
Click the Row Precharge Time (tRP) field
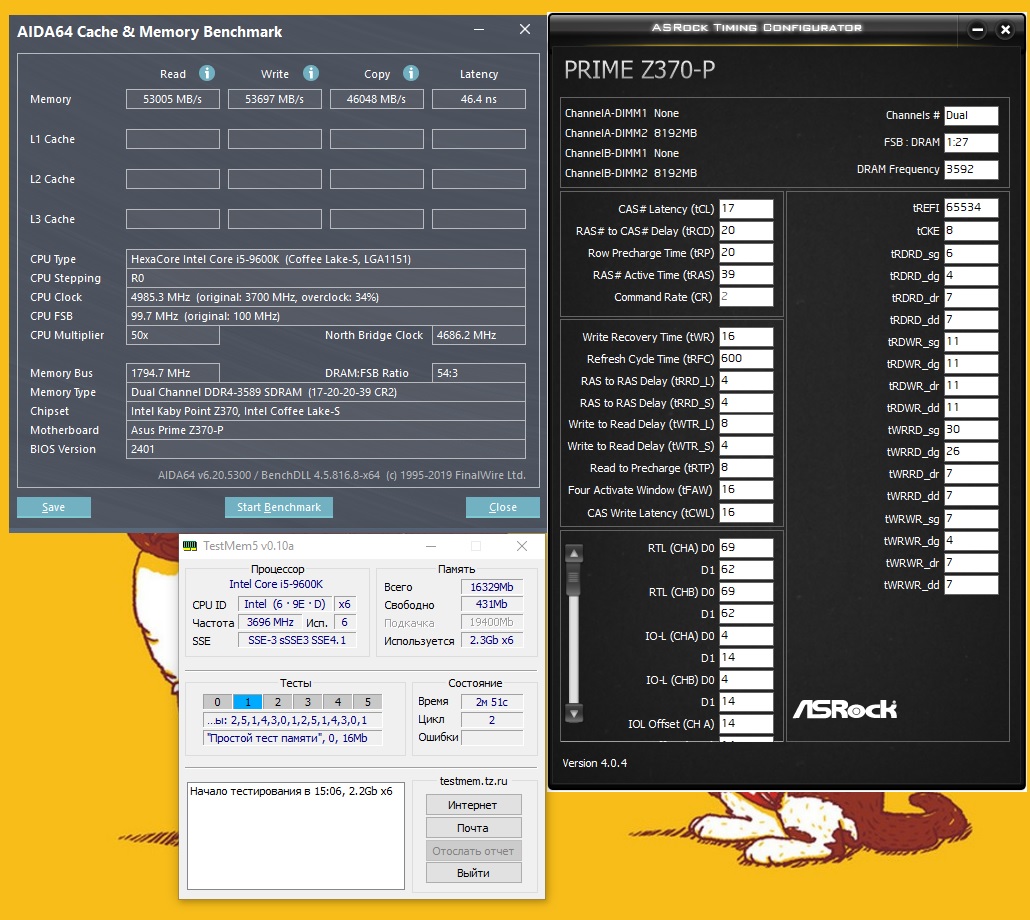click(746, 253)
